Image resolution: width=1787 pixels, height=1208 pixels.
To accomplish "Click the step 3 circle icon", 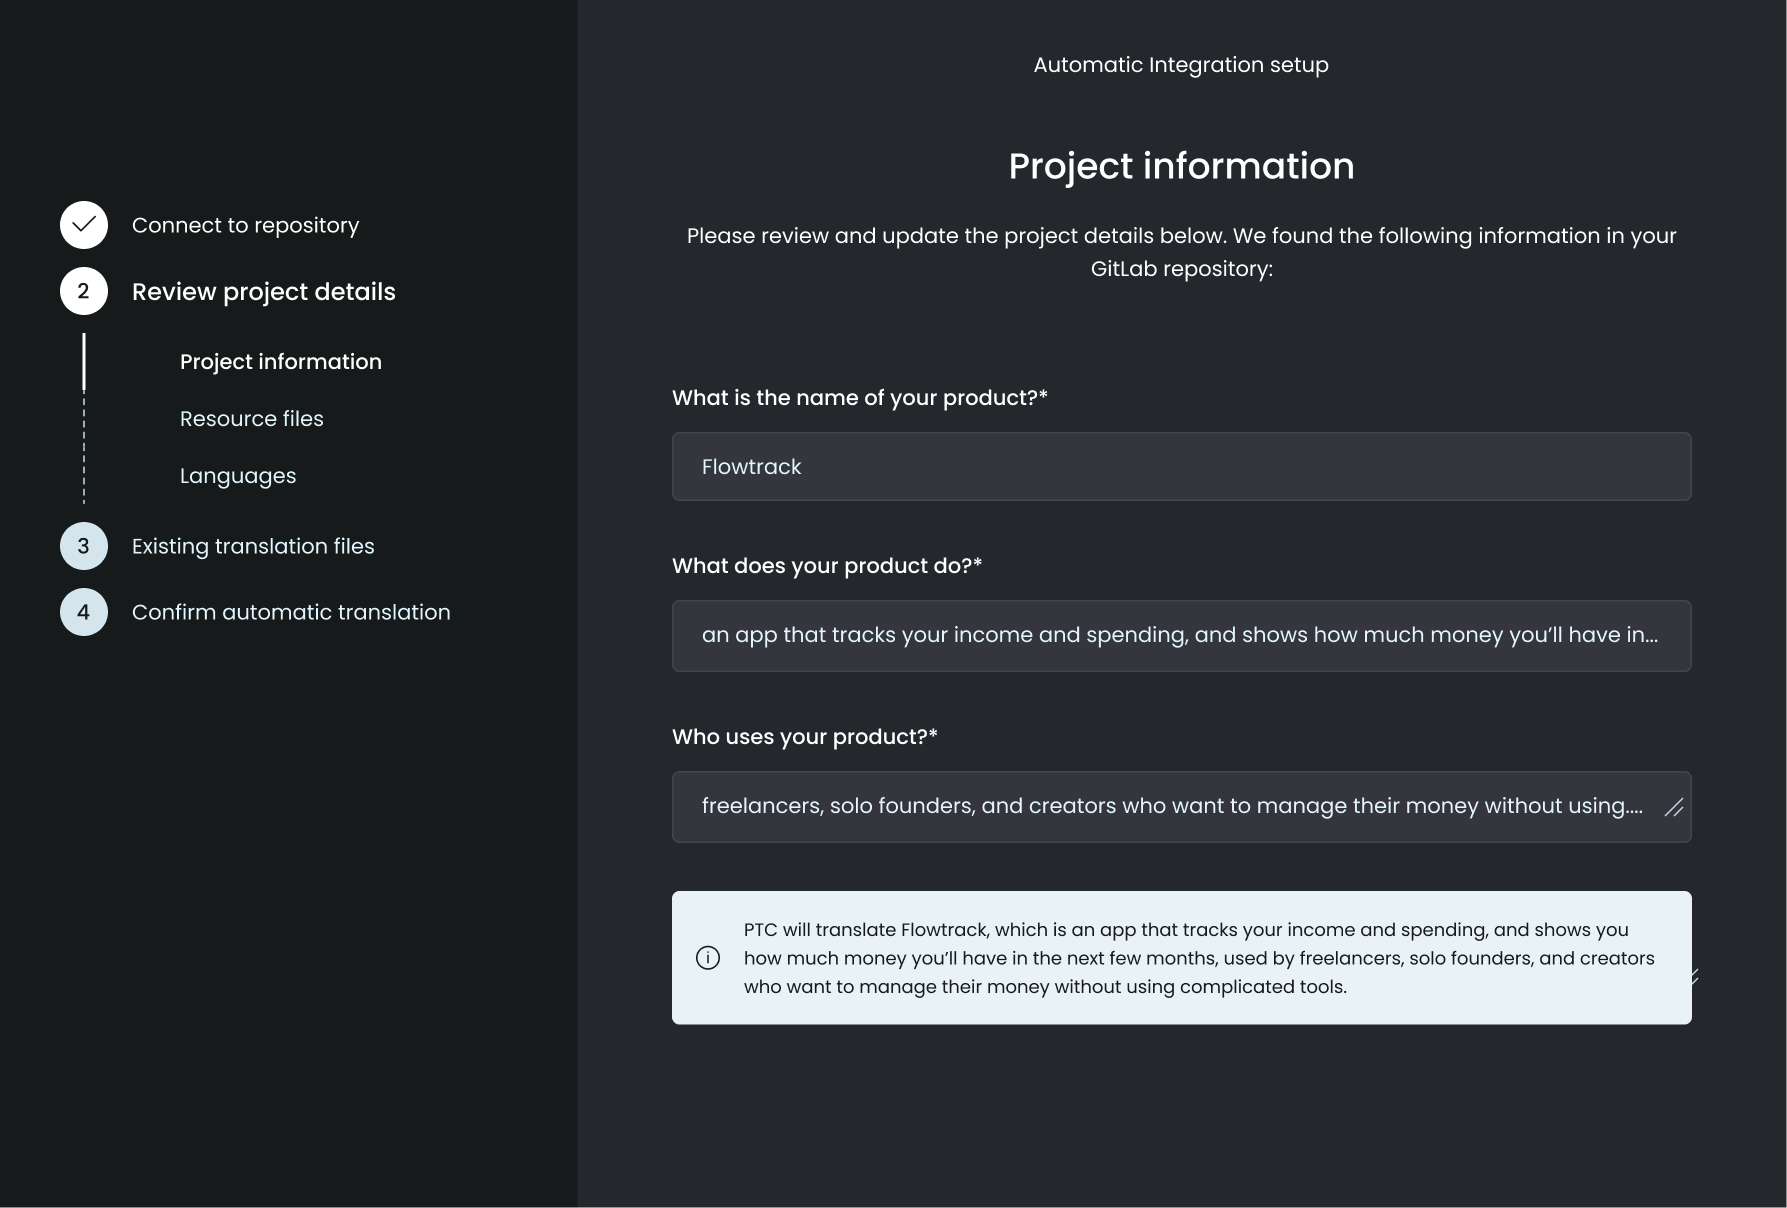I will tap(84, 546).
